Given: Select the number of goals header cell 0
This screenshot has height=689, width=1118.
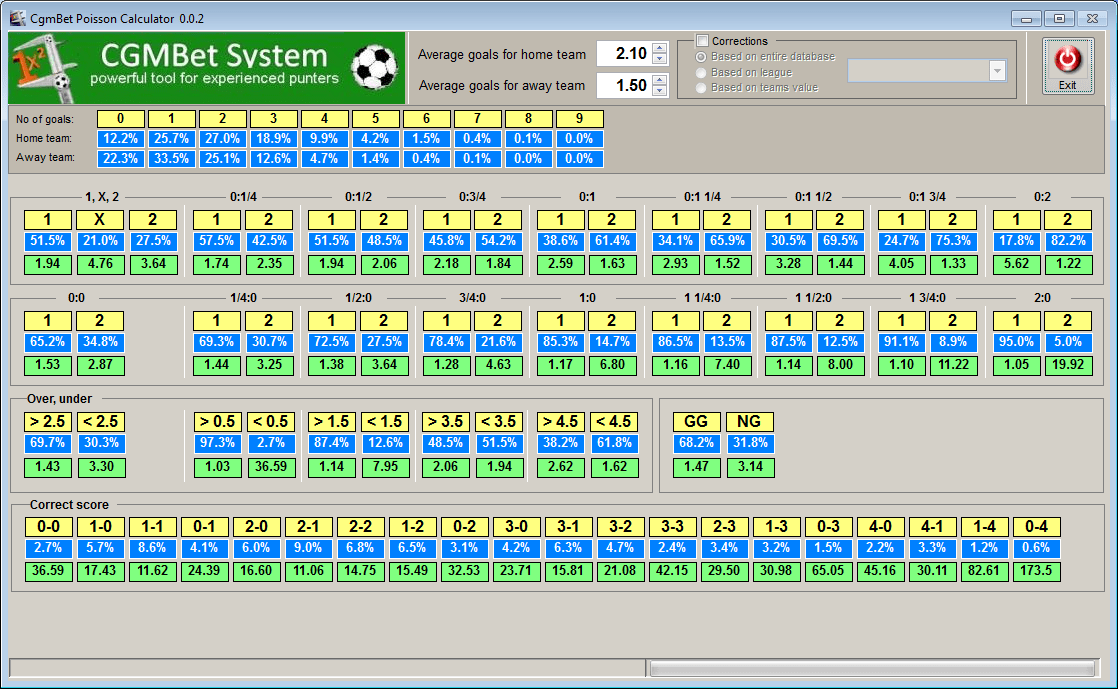Looking at the screenshot, I should point(120,119).
